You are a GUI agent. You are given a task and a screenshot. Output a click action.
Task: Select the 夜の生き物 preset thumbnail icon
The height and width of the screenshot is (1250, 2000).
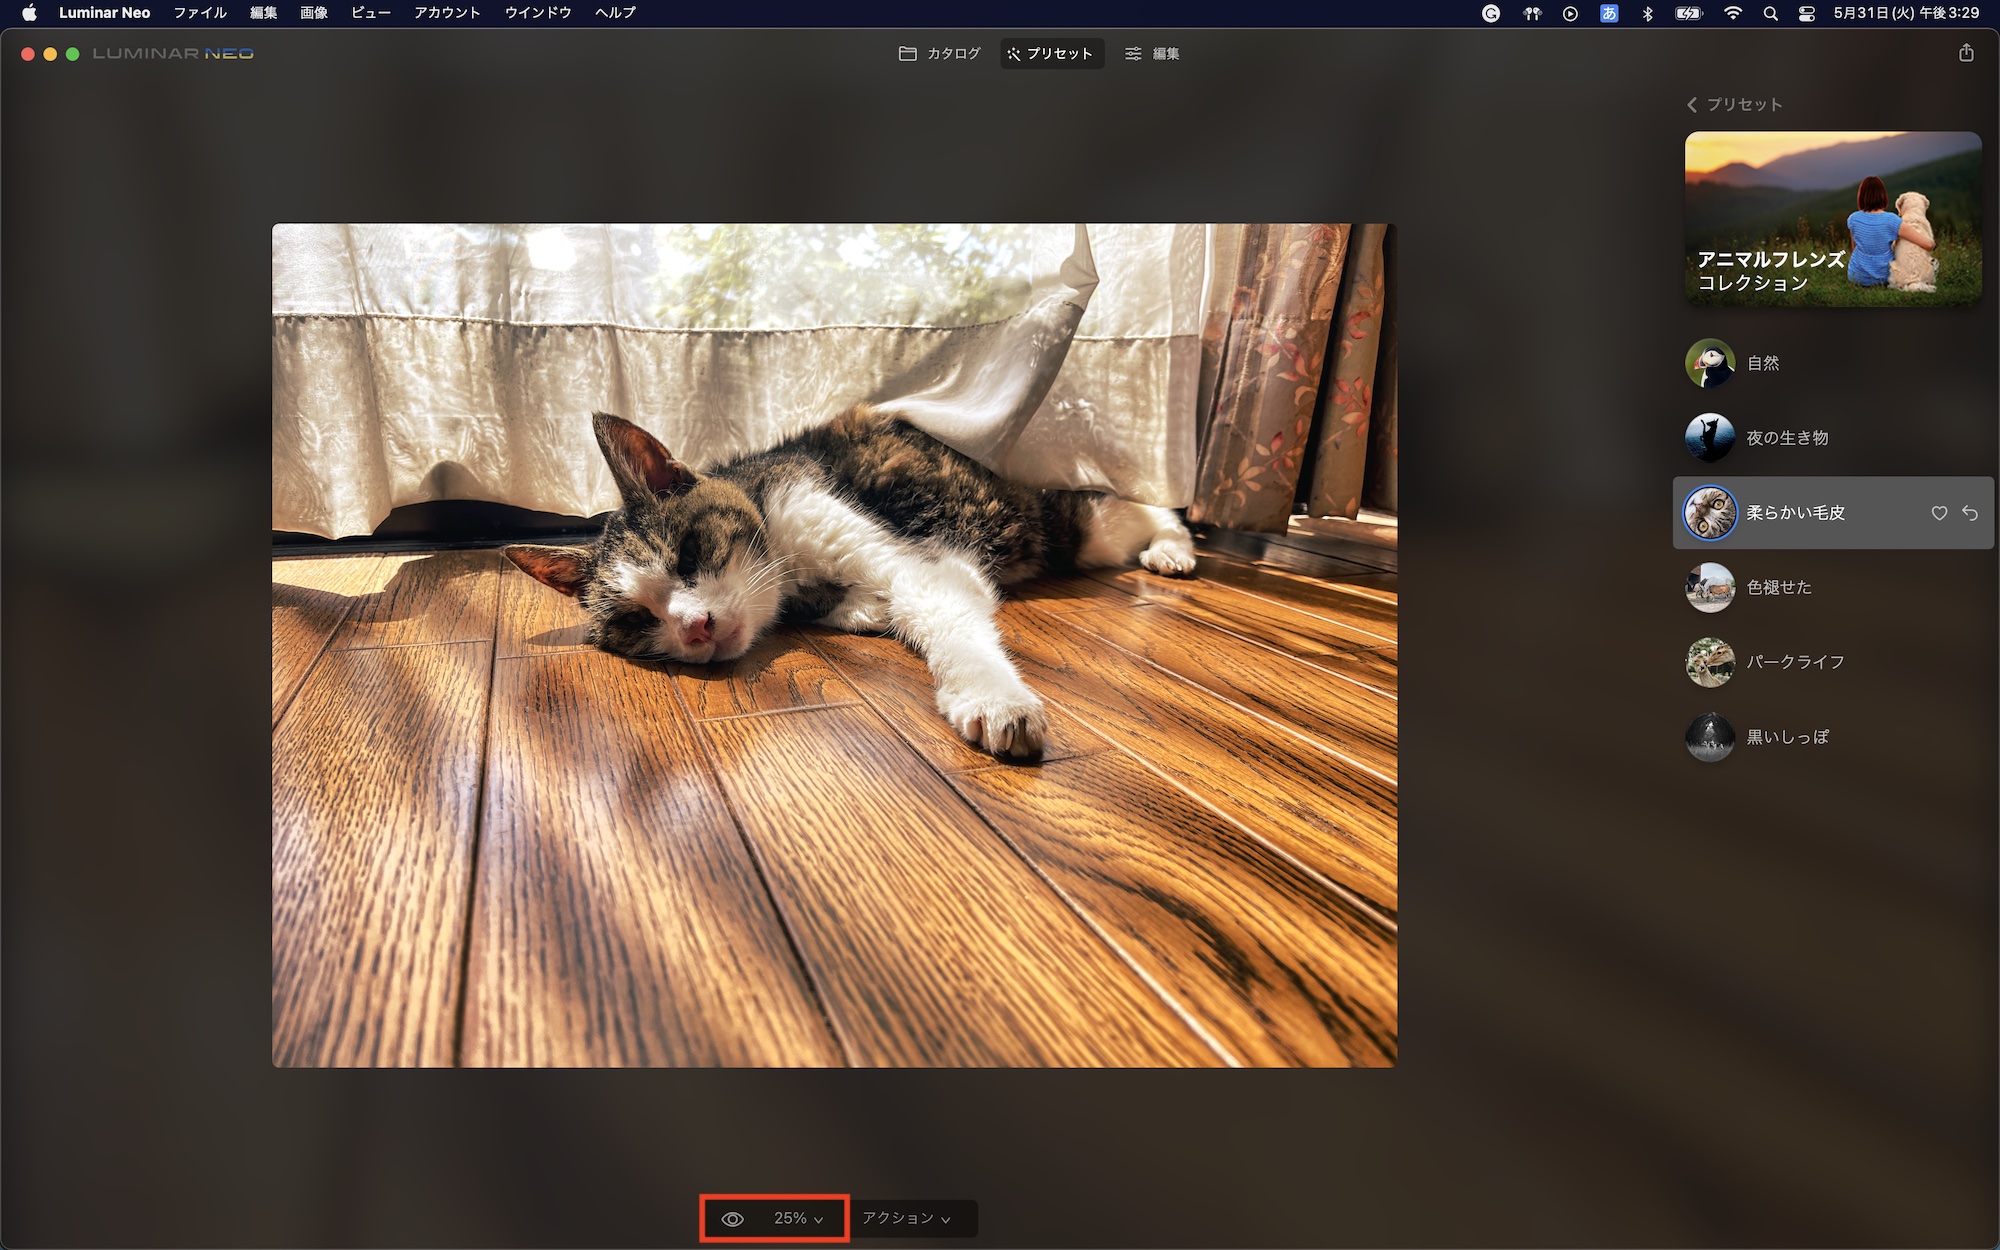tap(1710, 438)
